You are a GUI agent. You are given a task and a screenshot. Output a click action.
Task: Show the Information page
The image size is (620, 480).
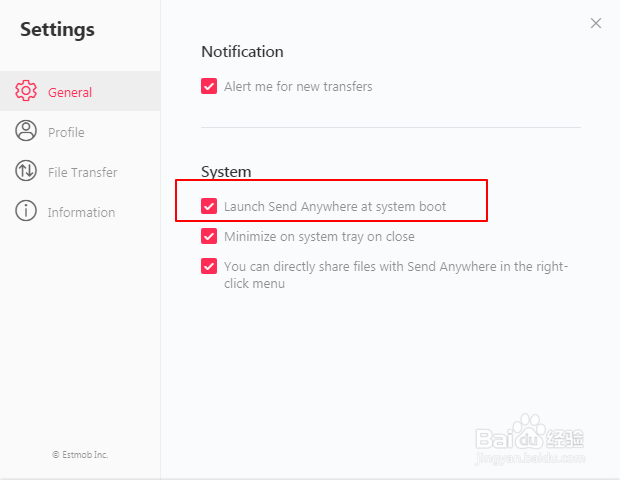pos(81,212)
